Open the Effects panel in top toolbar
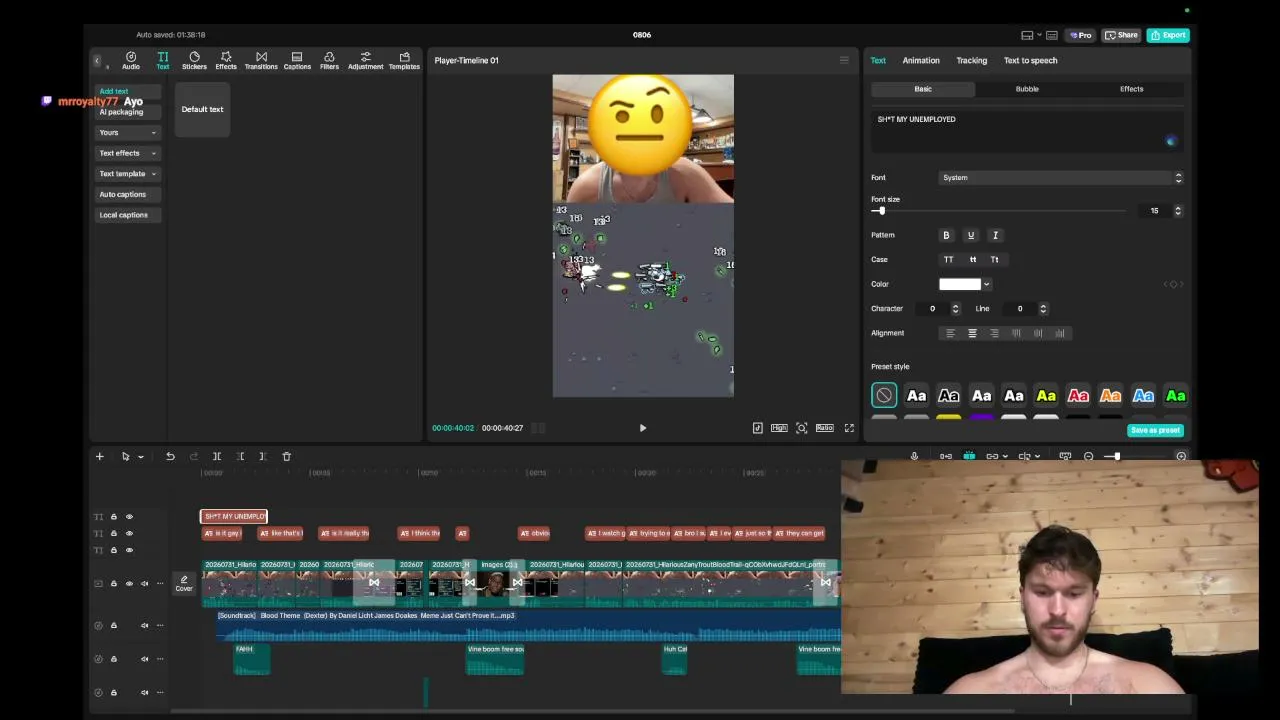This screenshot has height=720, width=1280. click(226, 60)
